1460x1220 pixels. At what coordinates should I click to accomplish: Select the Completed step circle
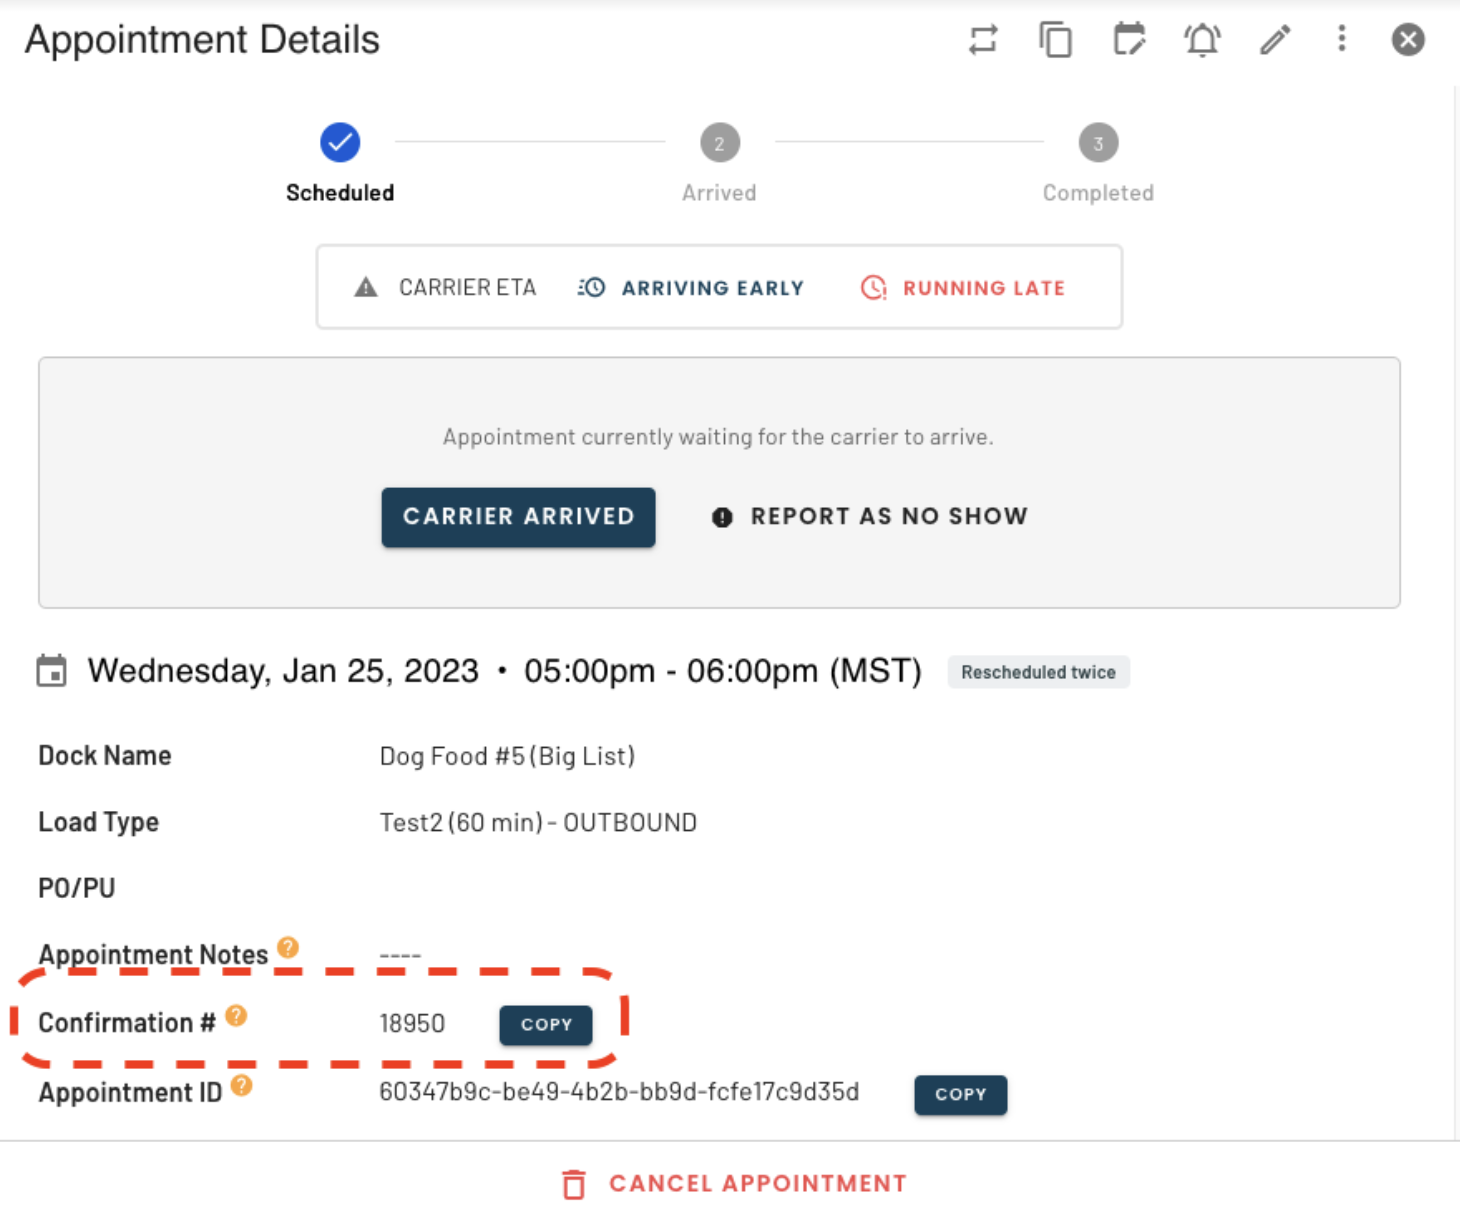pos(1098,143)
